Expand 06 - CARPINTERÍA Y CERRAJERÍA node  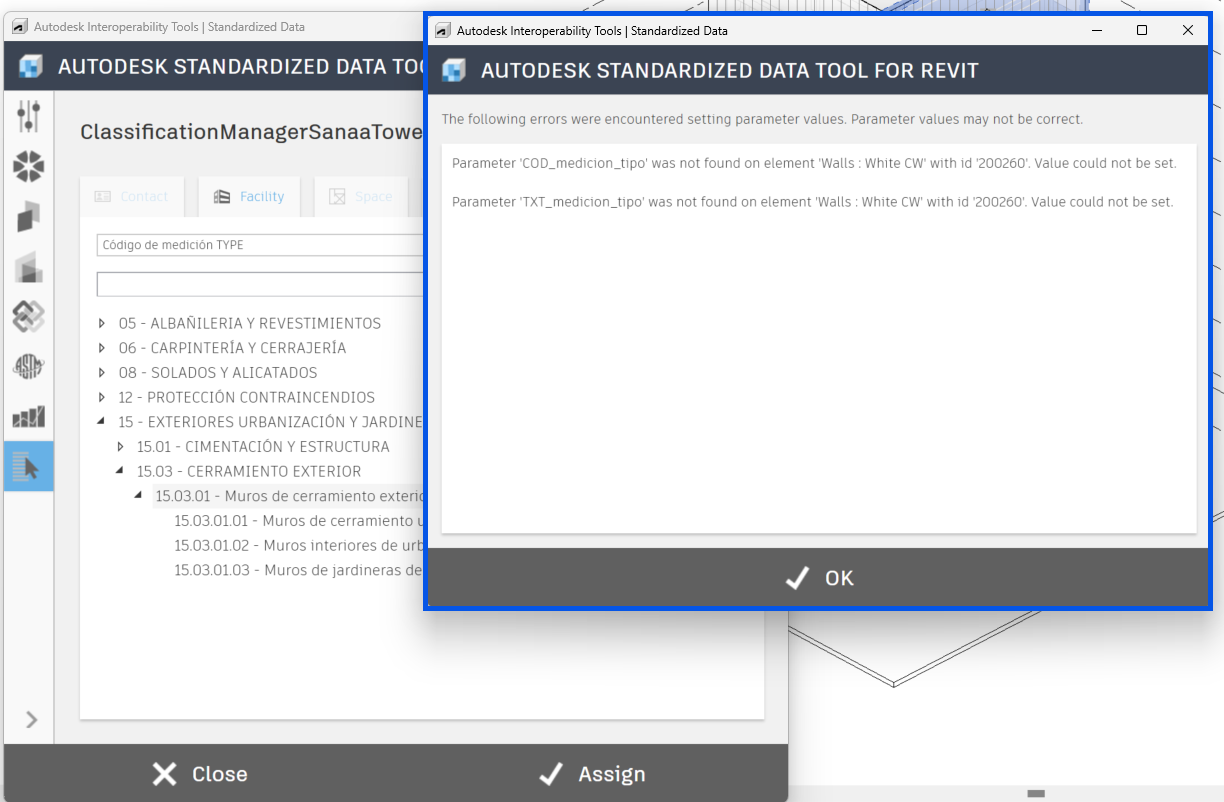point(101,348)
